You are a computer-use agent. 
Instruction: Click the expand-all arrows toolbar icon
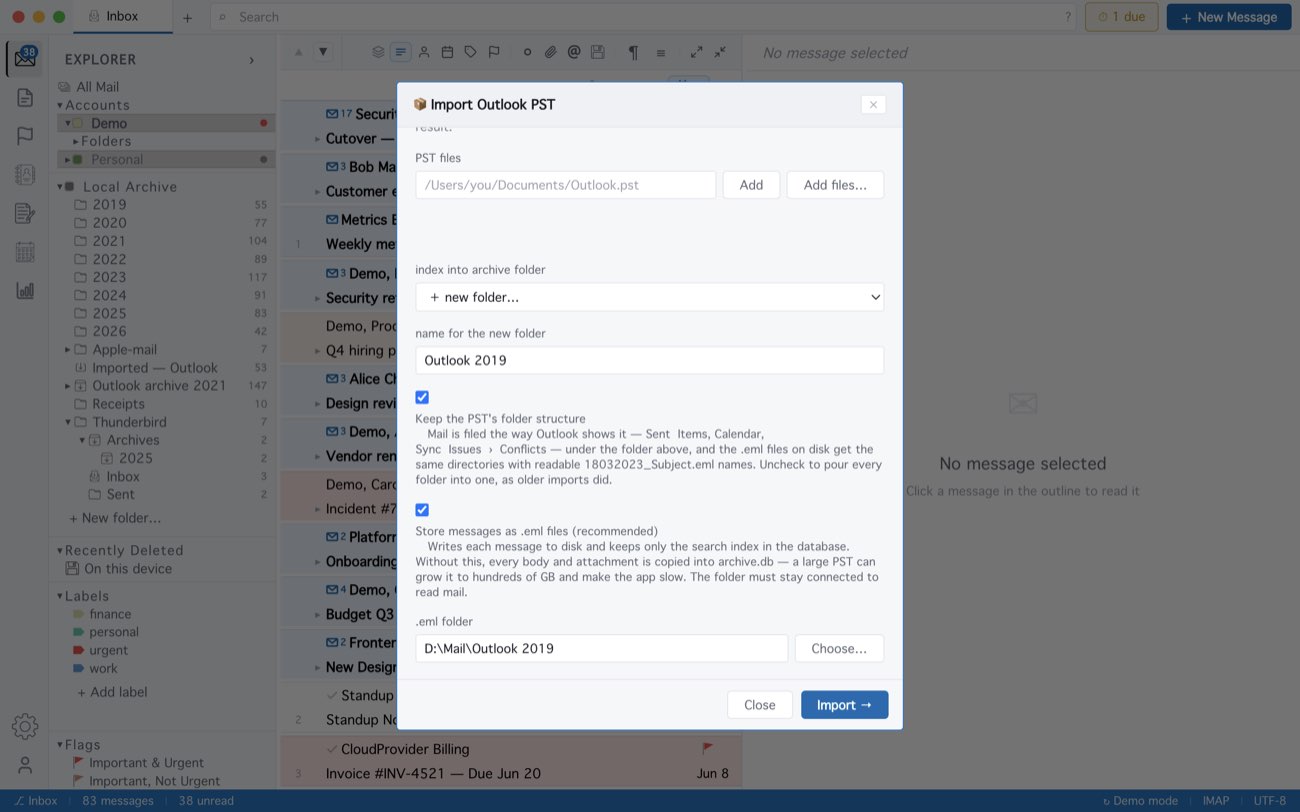pos(696,52)
